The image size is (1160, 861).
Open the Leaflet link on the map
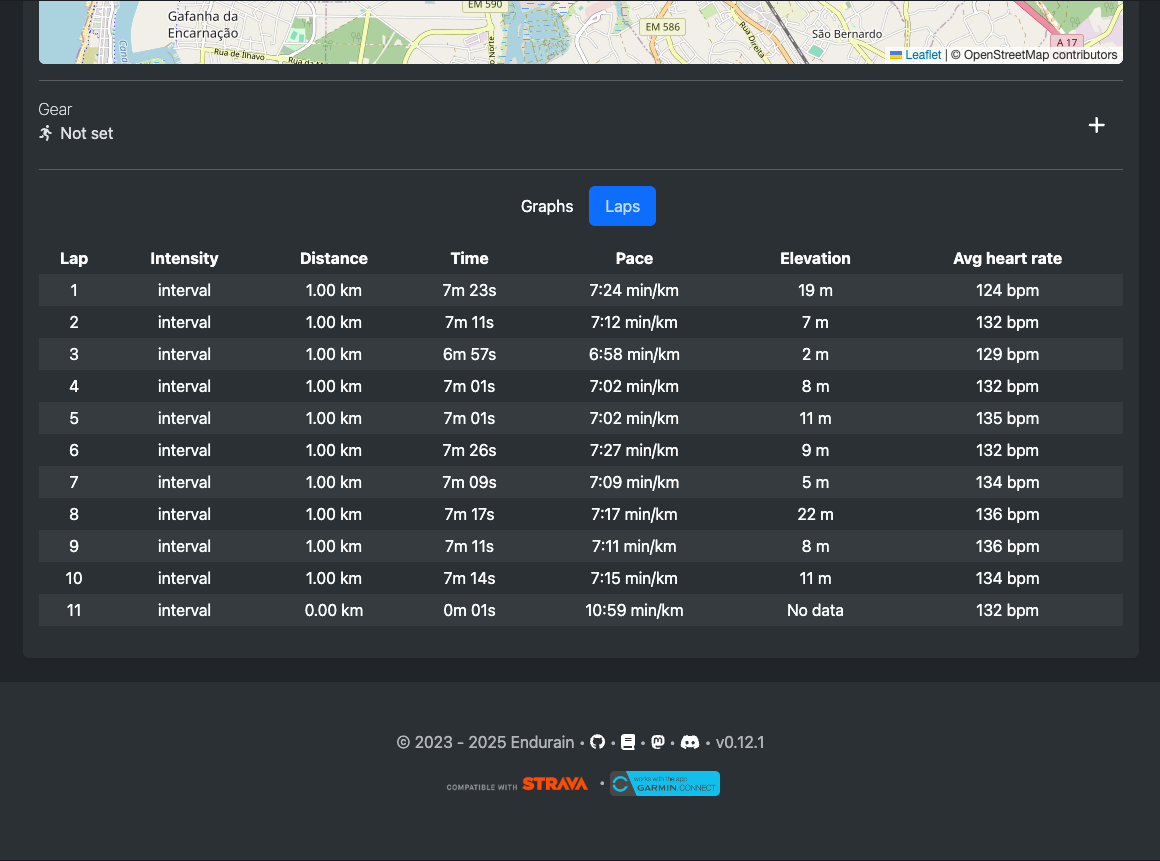923,55
